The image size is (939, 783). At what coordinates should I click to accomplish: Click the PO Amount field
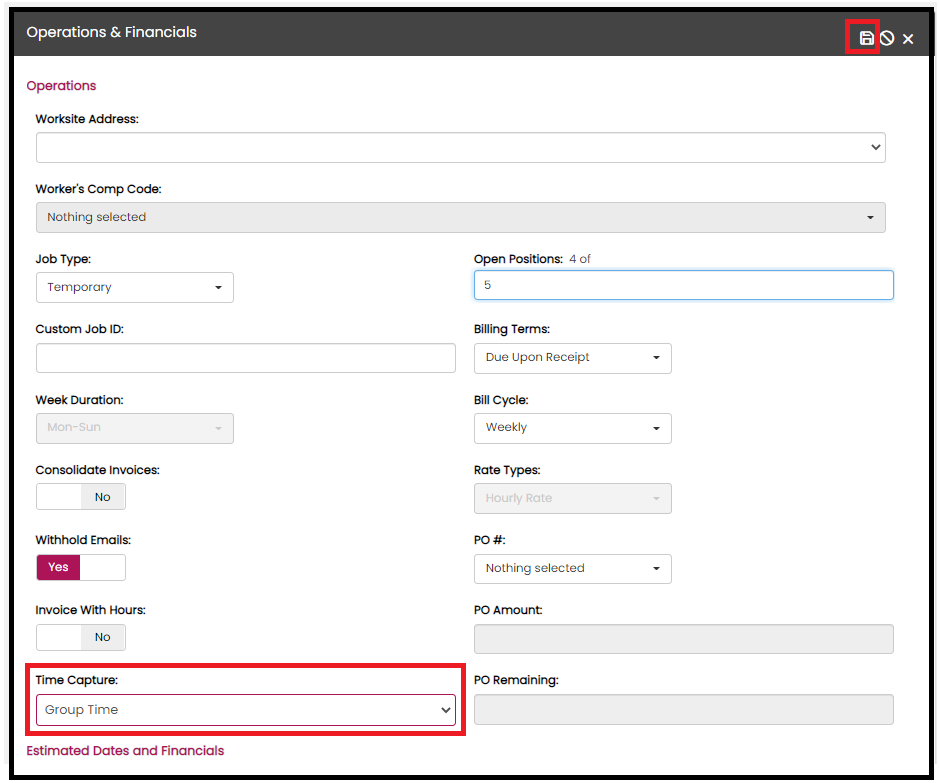(683, 639)
